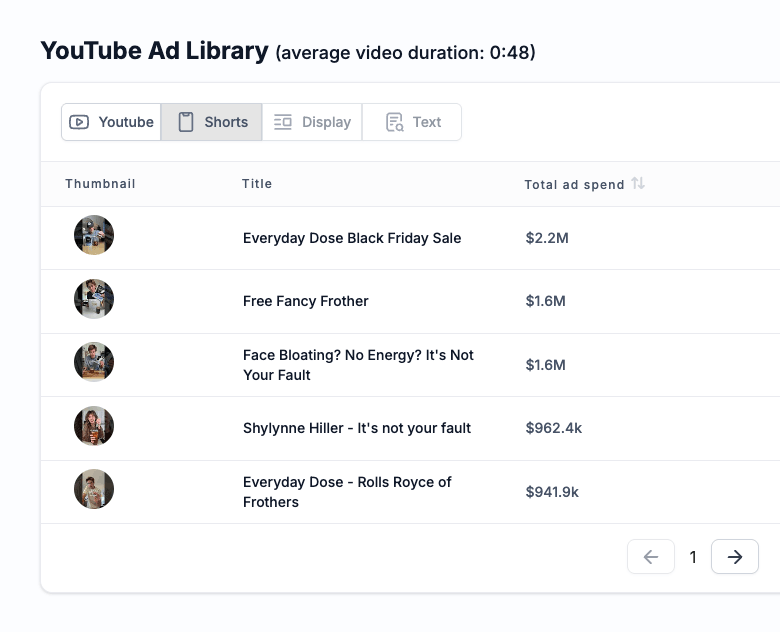This screenshot has height=632, width=780.
Task: Open the Everyday Dose Black Friday Sale title
Action: click(352, 238)
